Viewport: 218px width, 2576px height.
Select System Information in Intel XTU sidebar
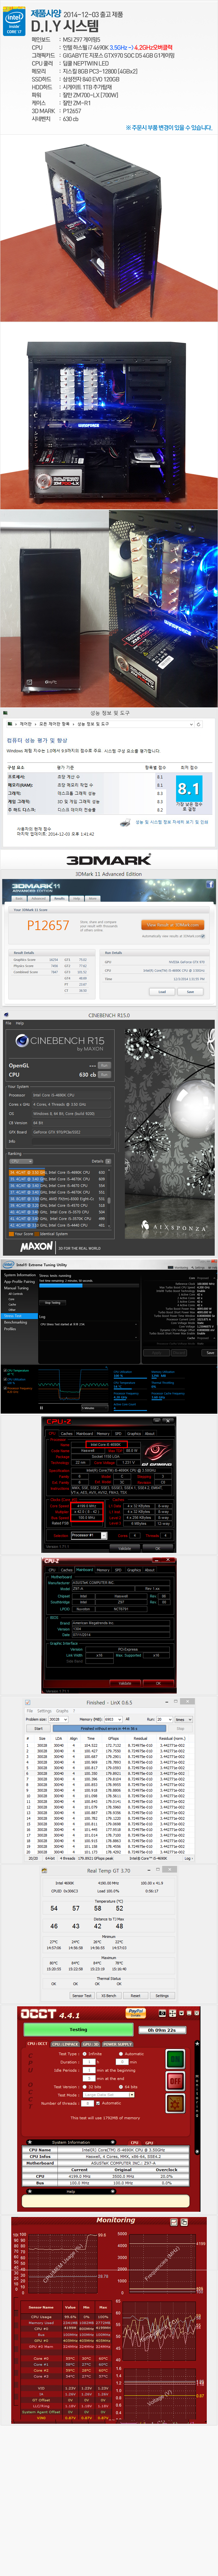point(20,1275)
